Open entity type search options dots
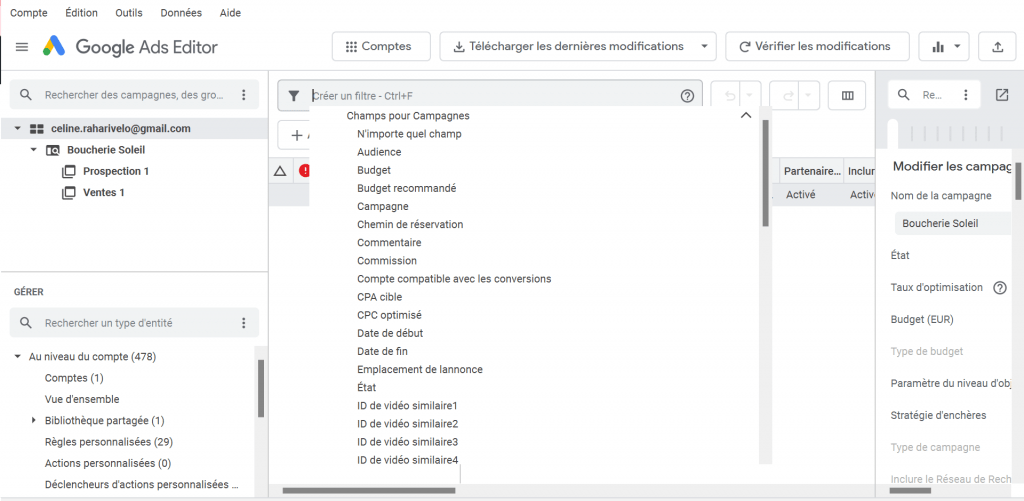 pyautogui.click(x=244, y=323)
